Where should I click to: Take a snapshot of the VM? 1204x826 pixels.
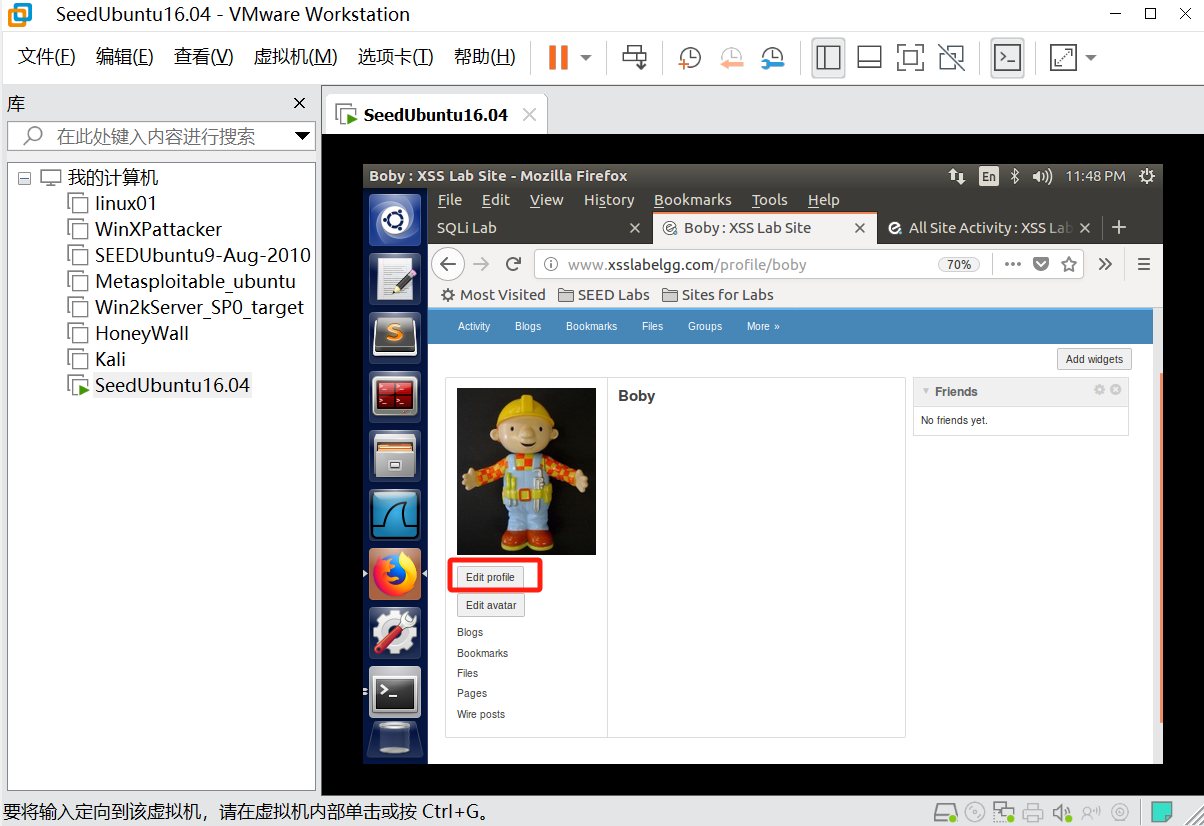click(689, 57)
